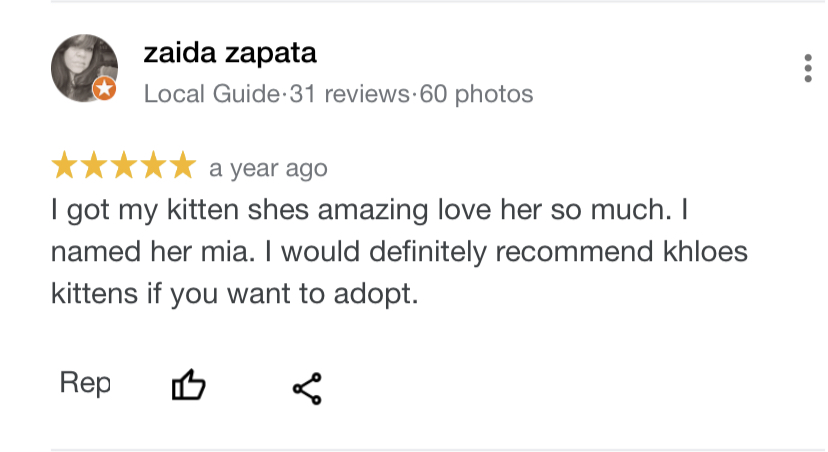Viewport: 828px width, 452px height.
Task: Open zaida zapata's profile photo
Action: coord(83,67)
